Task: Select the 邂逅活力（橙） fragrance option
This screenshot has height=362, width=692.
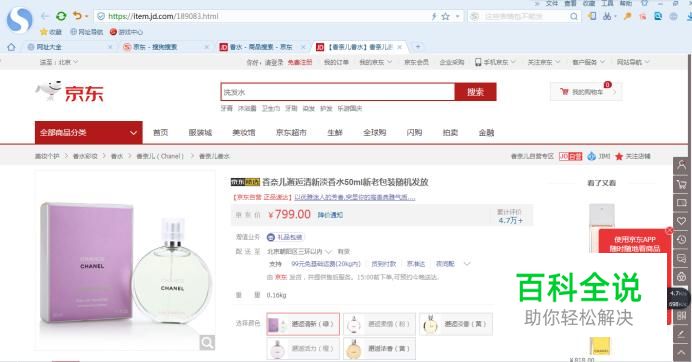Action: click(x=303, y=349)
